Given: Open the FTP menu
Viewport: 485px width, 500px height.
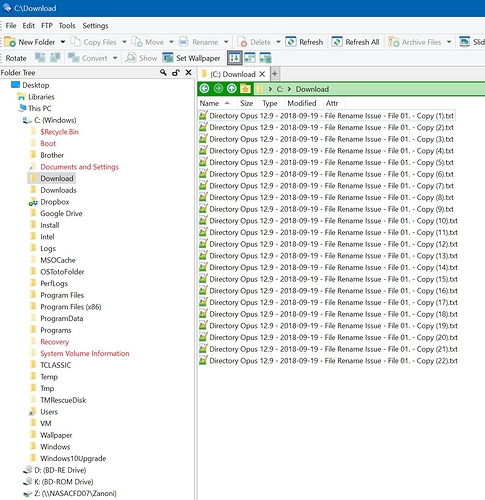Looking at the screenshot, I should [47, 26].
